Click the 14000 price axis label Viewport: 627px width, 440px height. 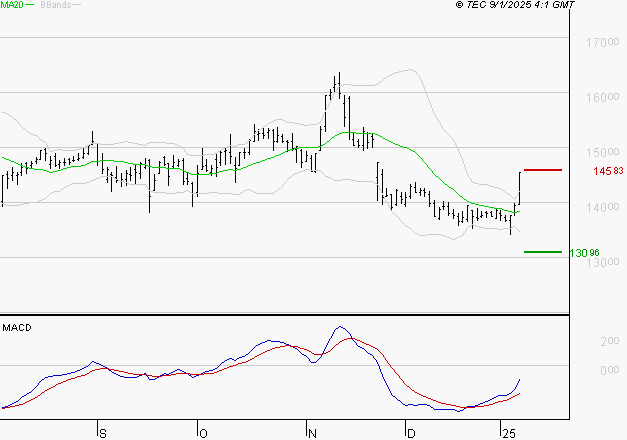click(x=603, y=207)
